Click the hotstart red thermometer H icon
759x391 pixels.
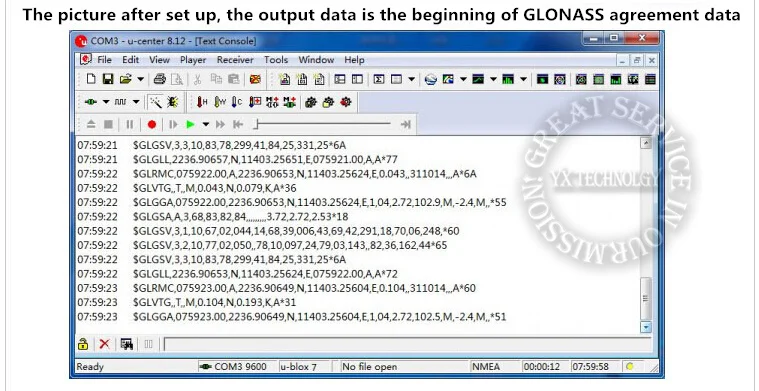coord(202,102)
